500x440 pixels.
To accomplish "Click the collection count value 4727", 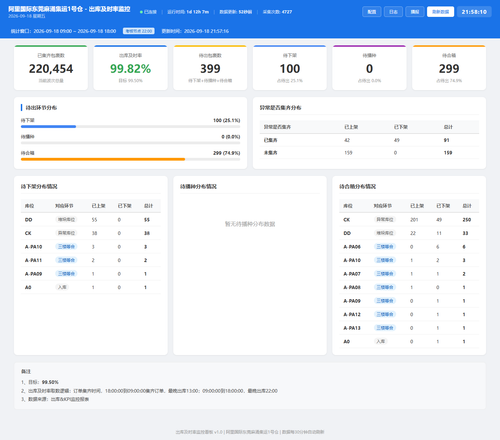I will coord(287,12).
